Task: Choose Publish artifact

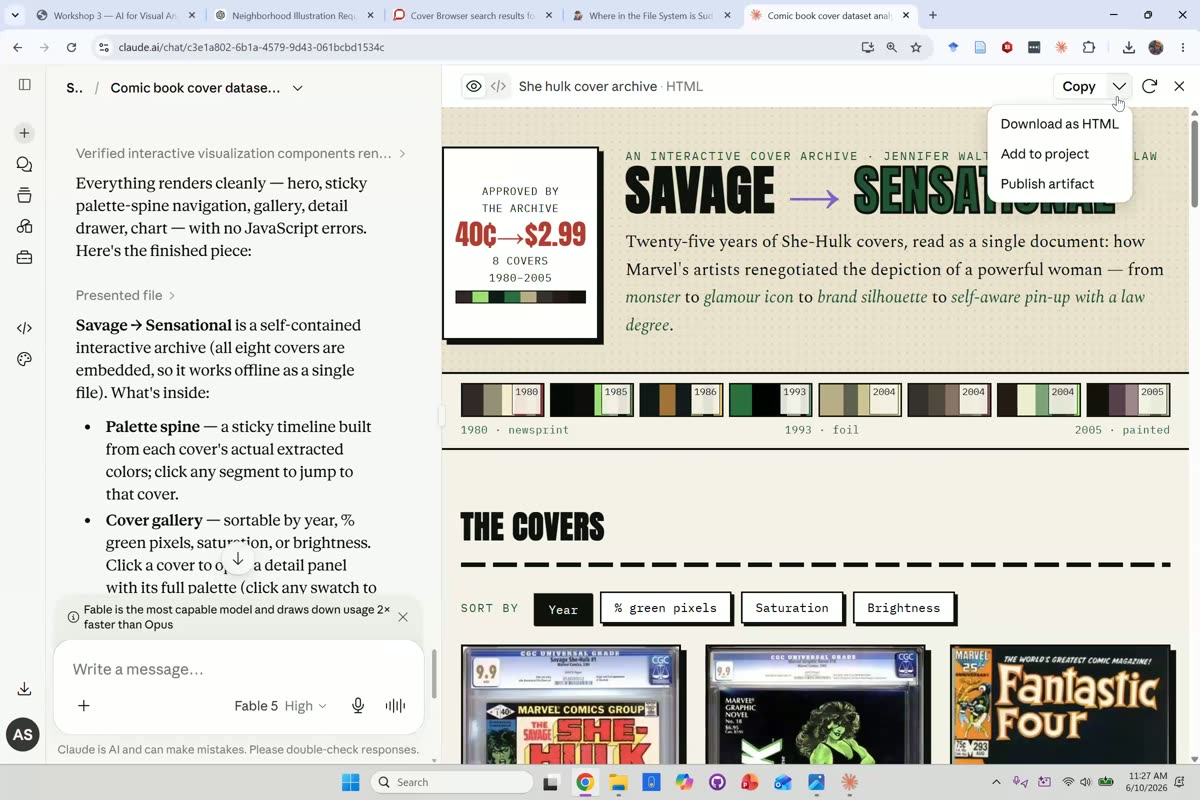Action: click(x=1060, y=184)
